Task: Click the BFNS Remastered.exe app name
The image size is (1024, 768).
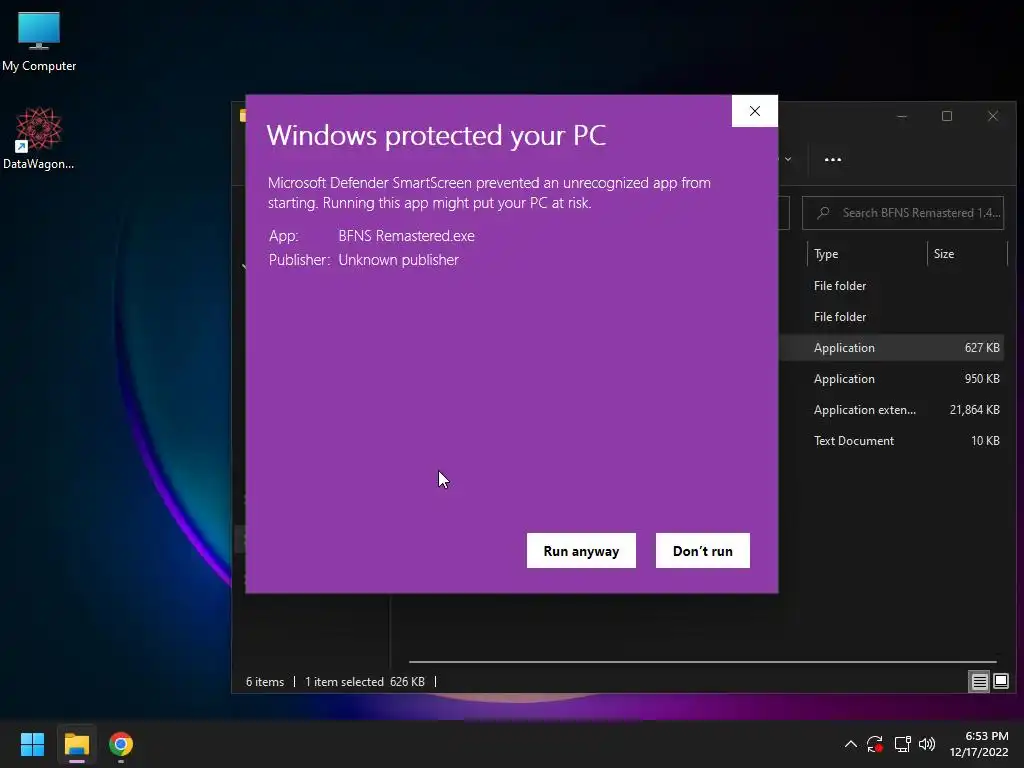Action: (406, 236)
